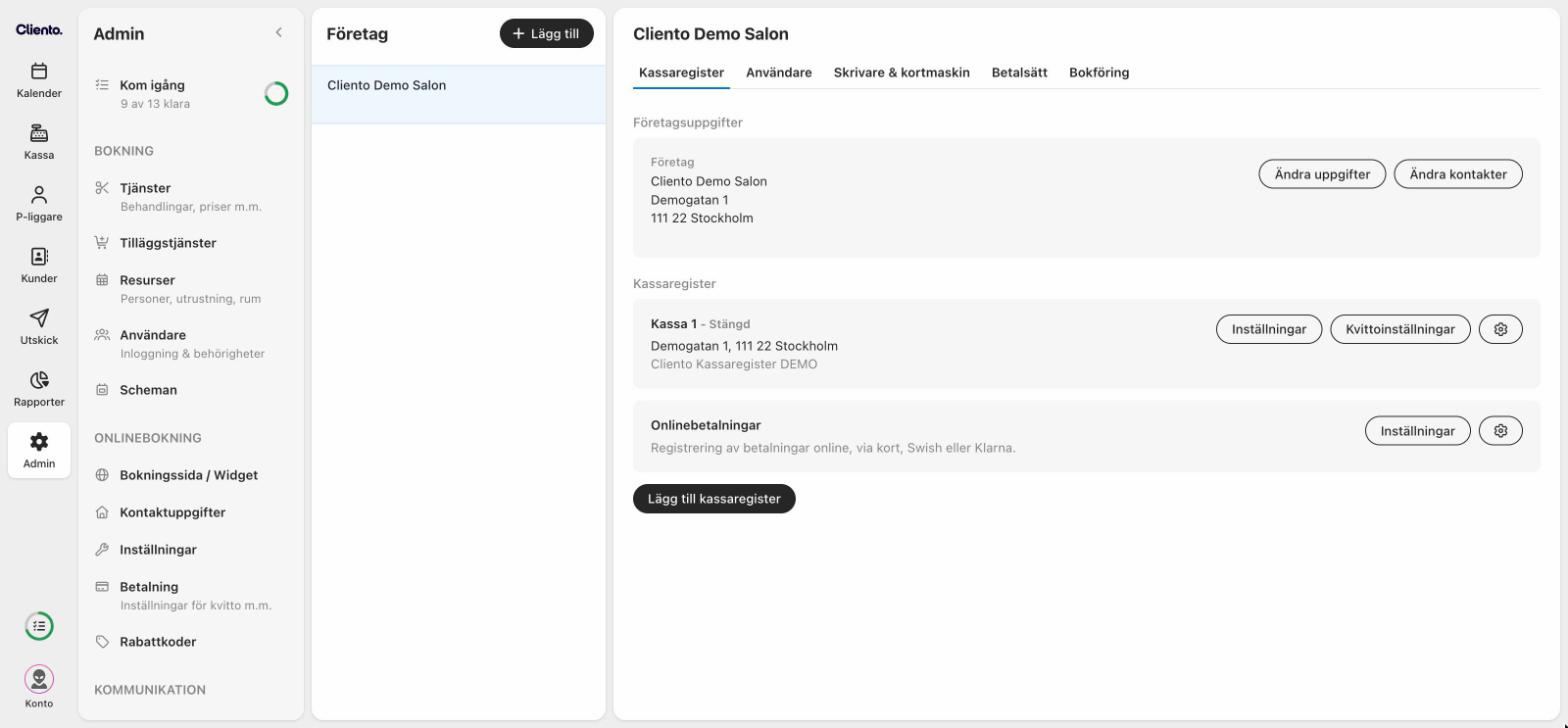The height and width of the screenshot is (728, 1568).
Task: Open the checklist progress icon above Konto
Action: [39, 626]
